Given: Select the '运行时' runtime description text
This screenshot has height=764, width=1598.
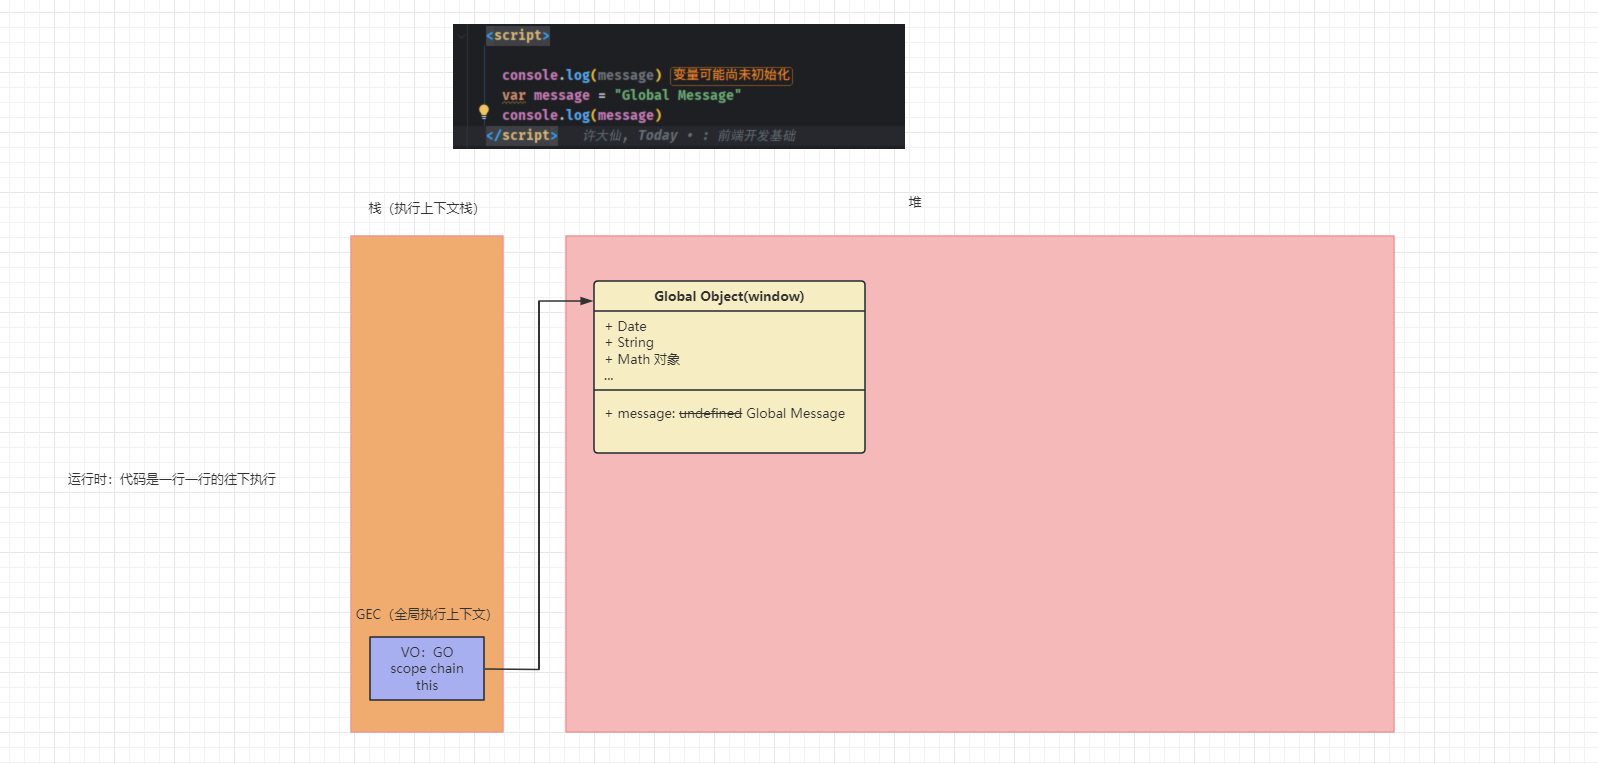Looking at the screenshot, I should tap(172, 479).
